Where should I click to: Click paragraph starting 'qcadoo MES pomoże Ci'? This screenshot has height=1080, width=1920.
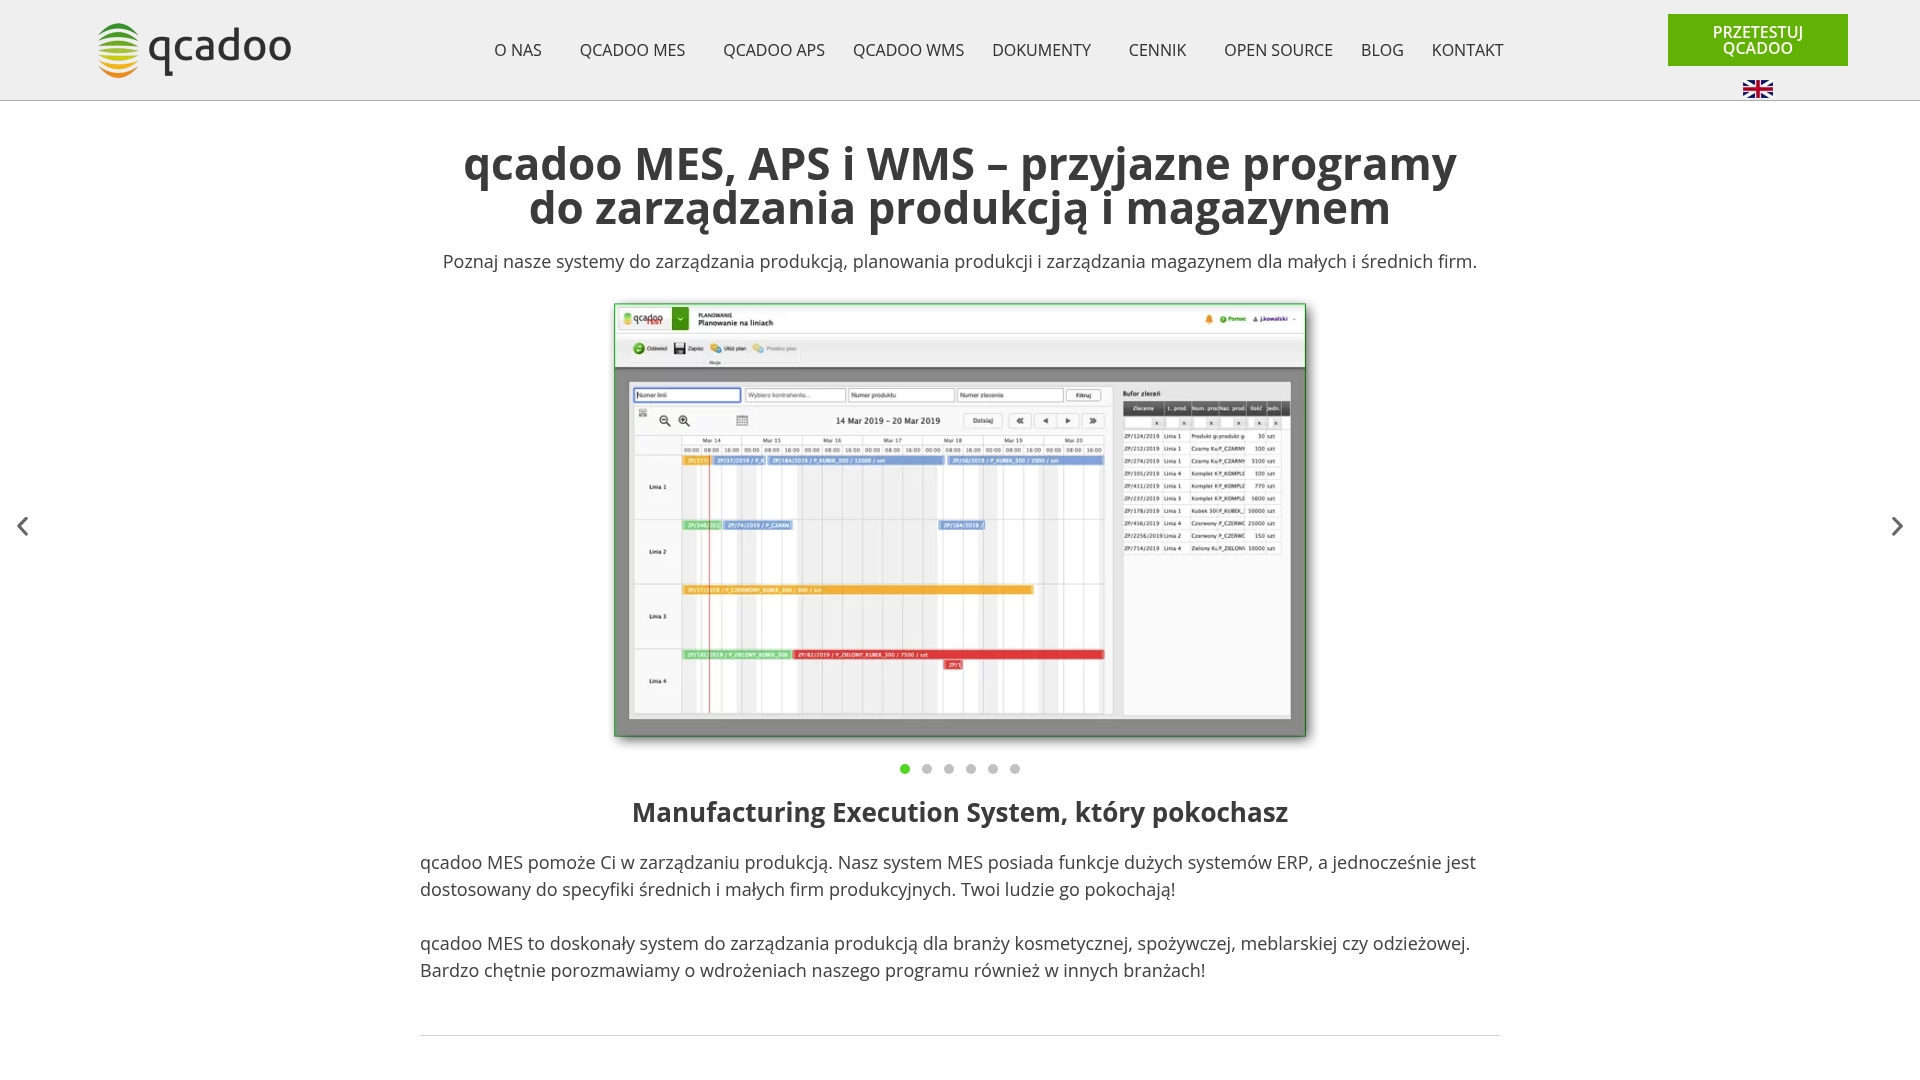948,876
